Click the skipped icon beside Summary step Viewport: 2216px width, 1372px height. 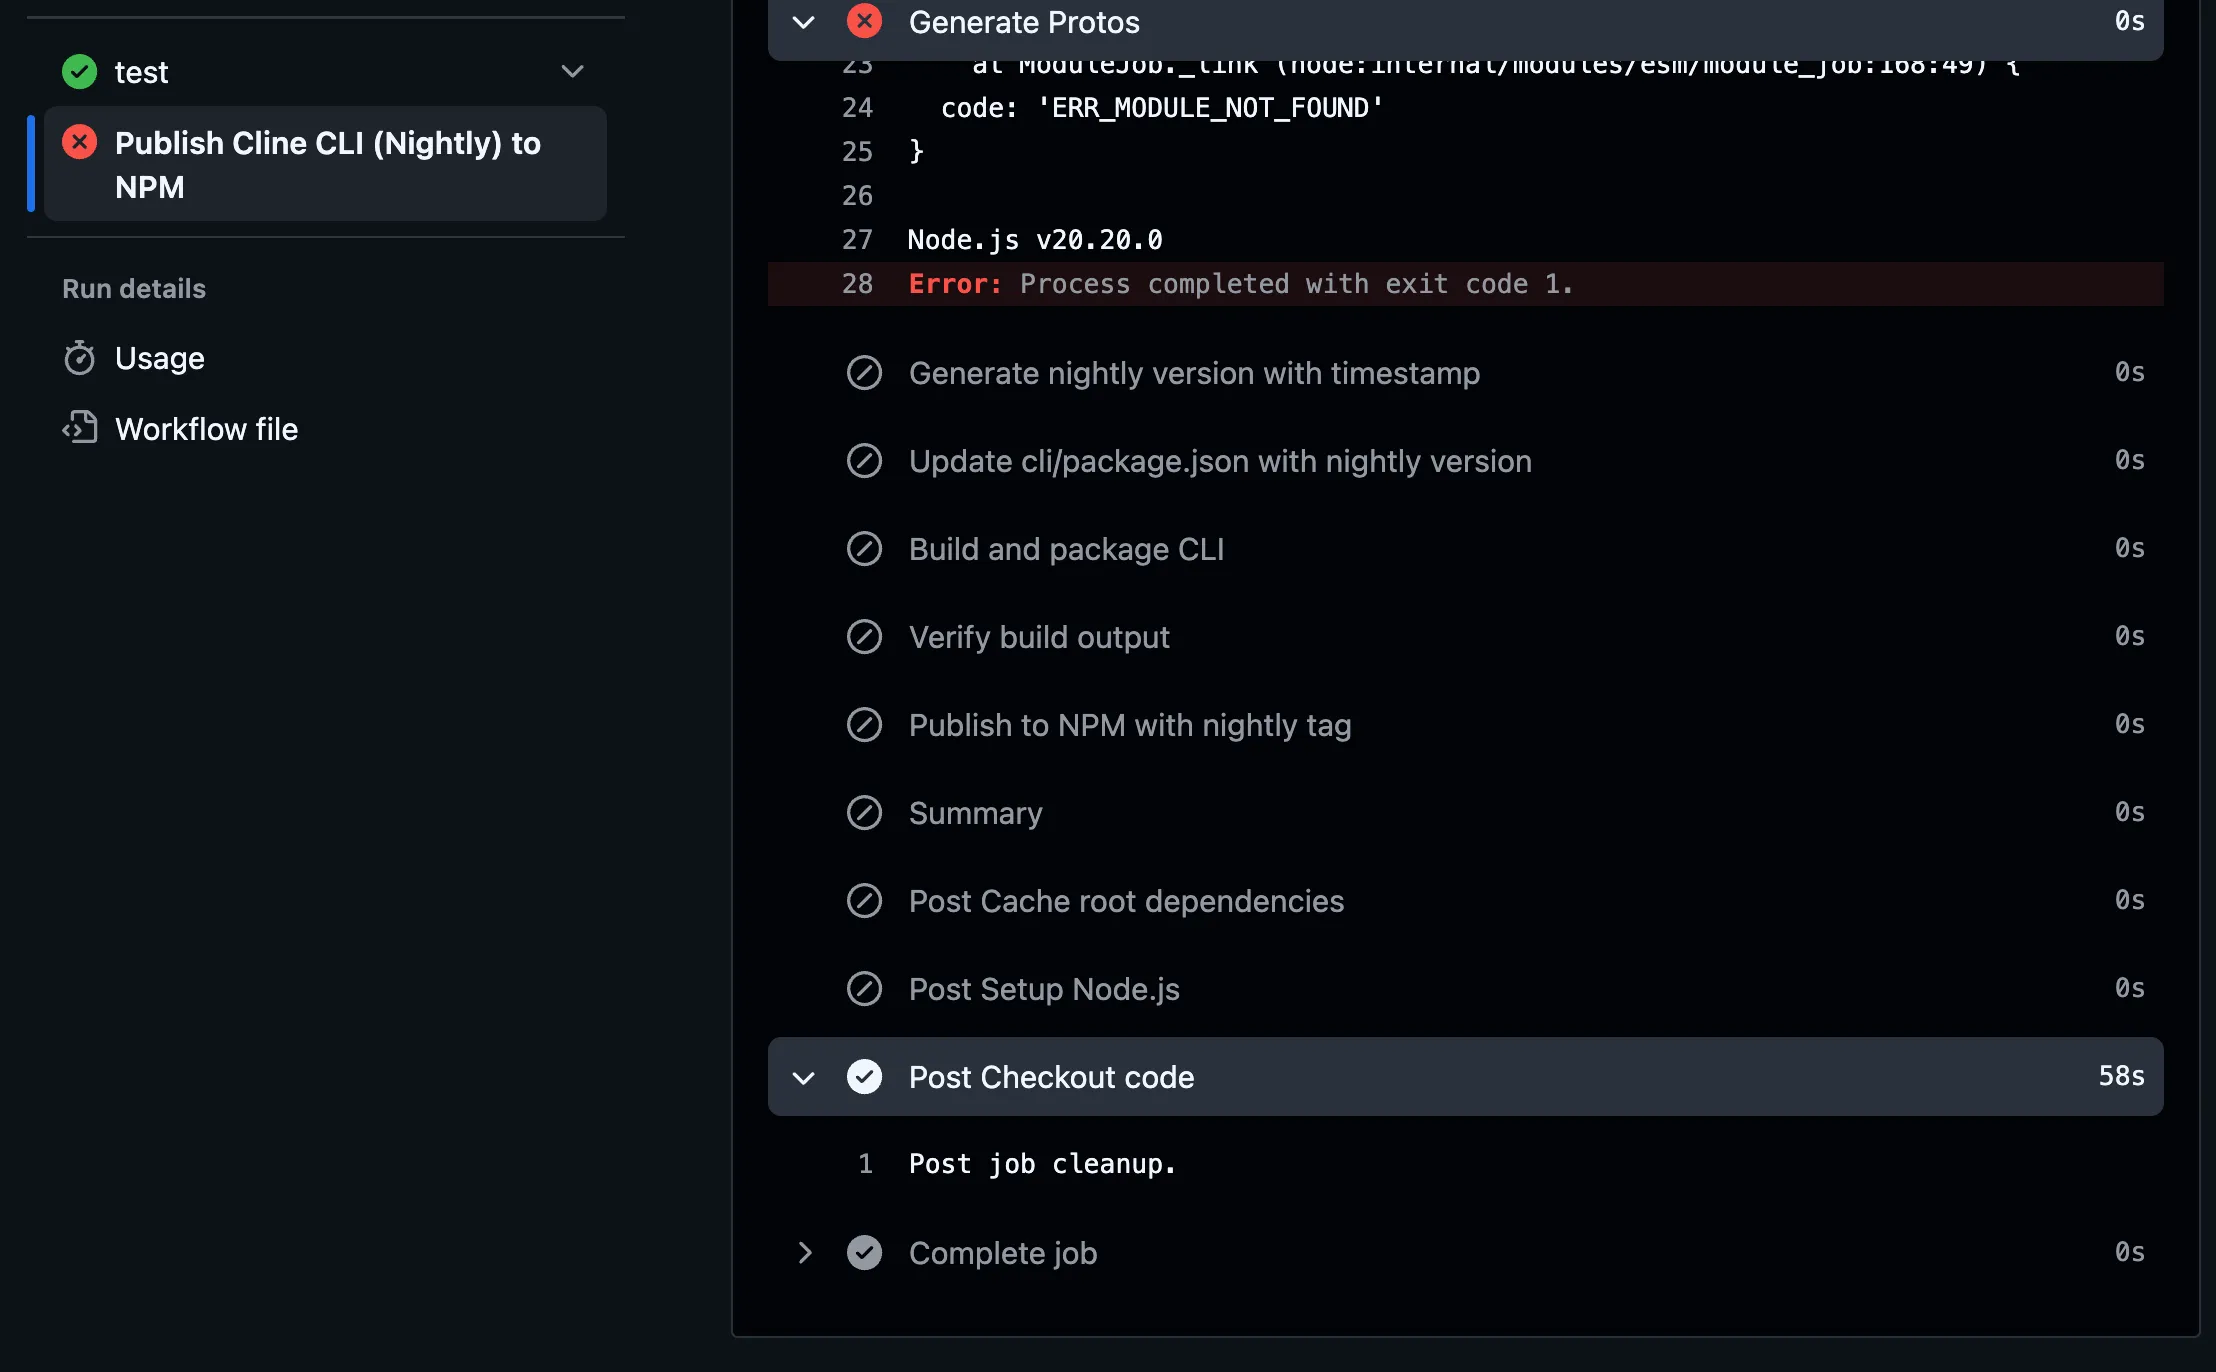[x=864, y=813]
